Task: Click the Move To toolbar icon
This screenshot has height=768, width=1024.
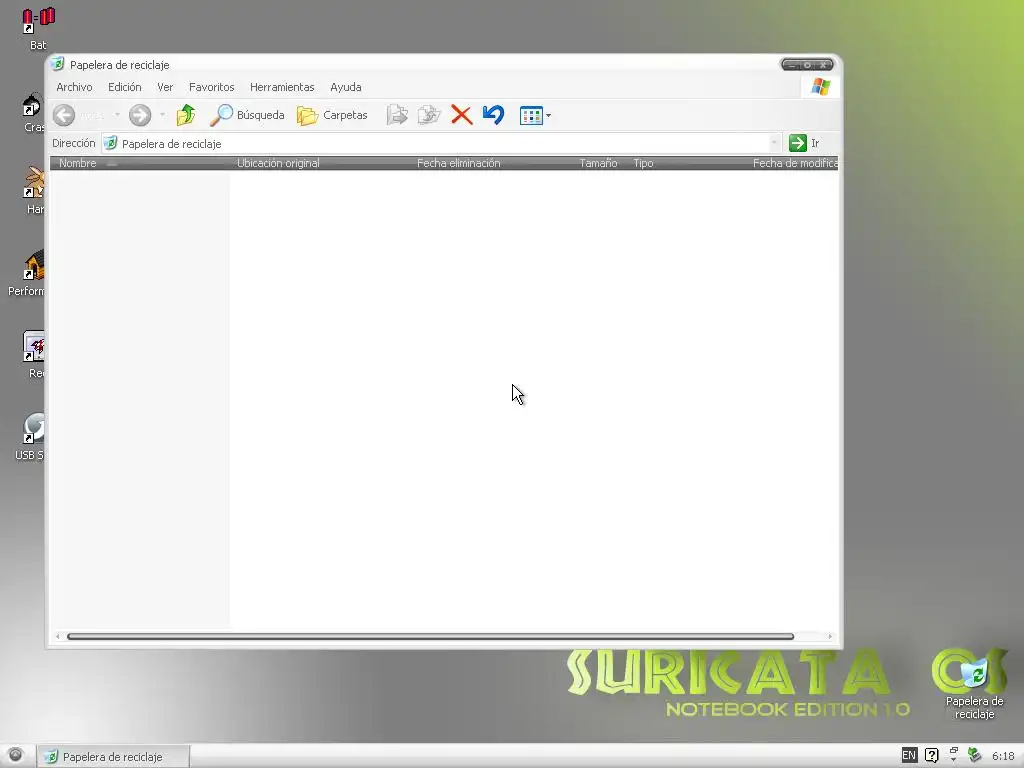Action: [397, 115]
